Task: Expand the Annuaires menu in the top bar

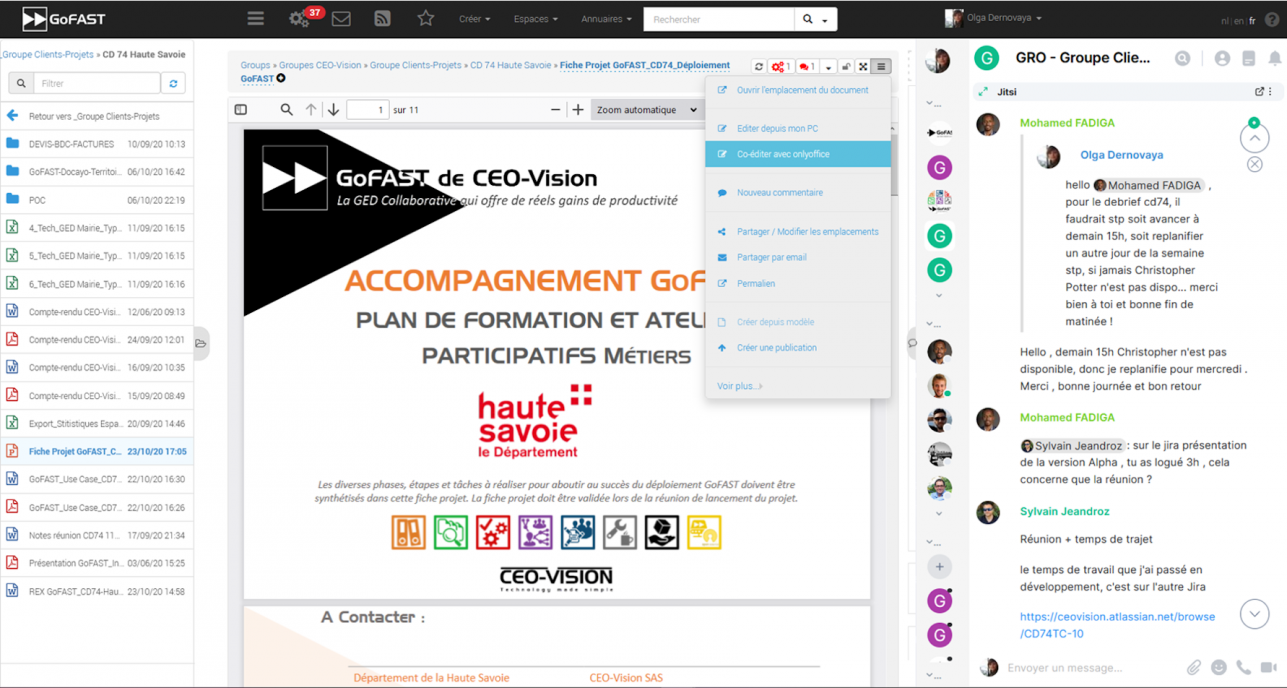Action: coord(607,18)
